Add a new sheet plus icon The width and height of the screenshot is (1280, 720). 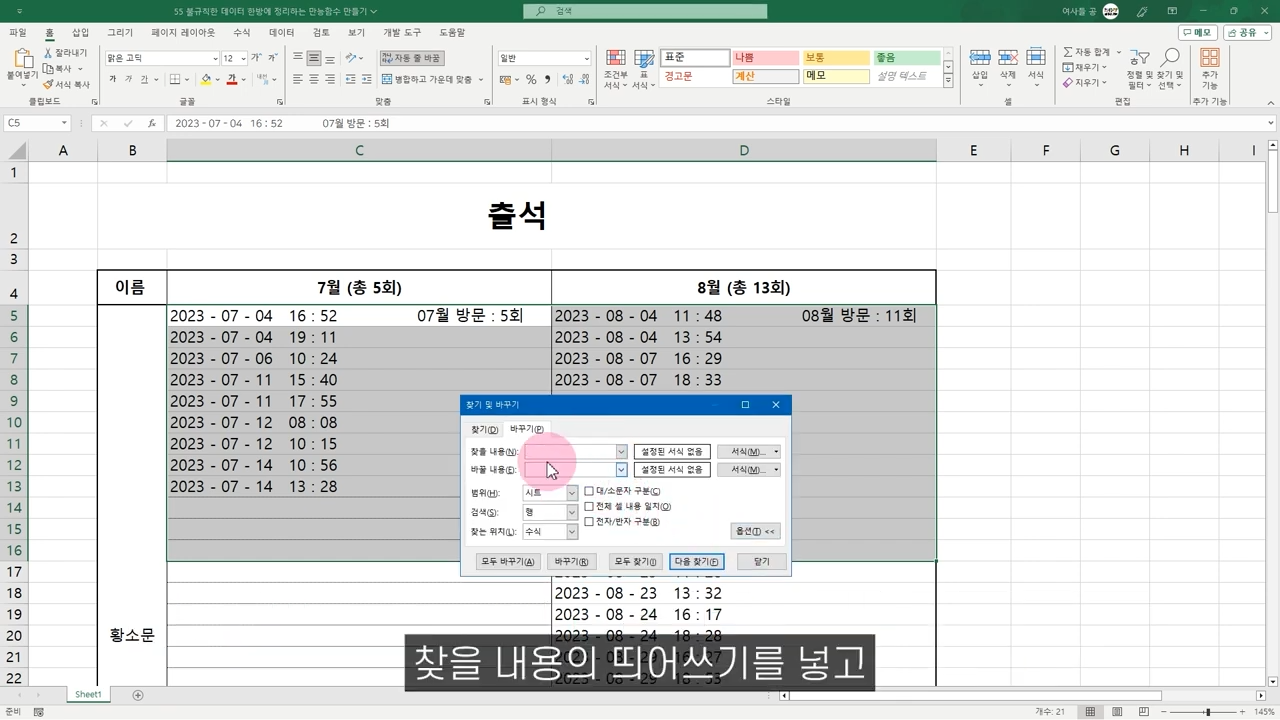coord(138,695)
